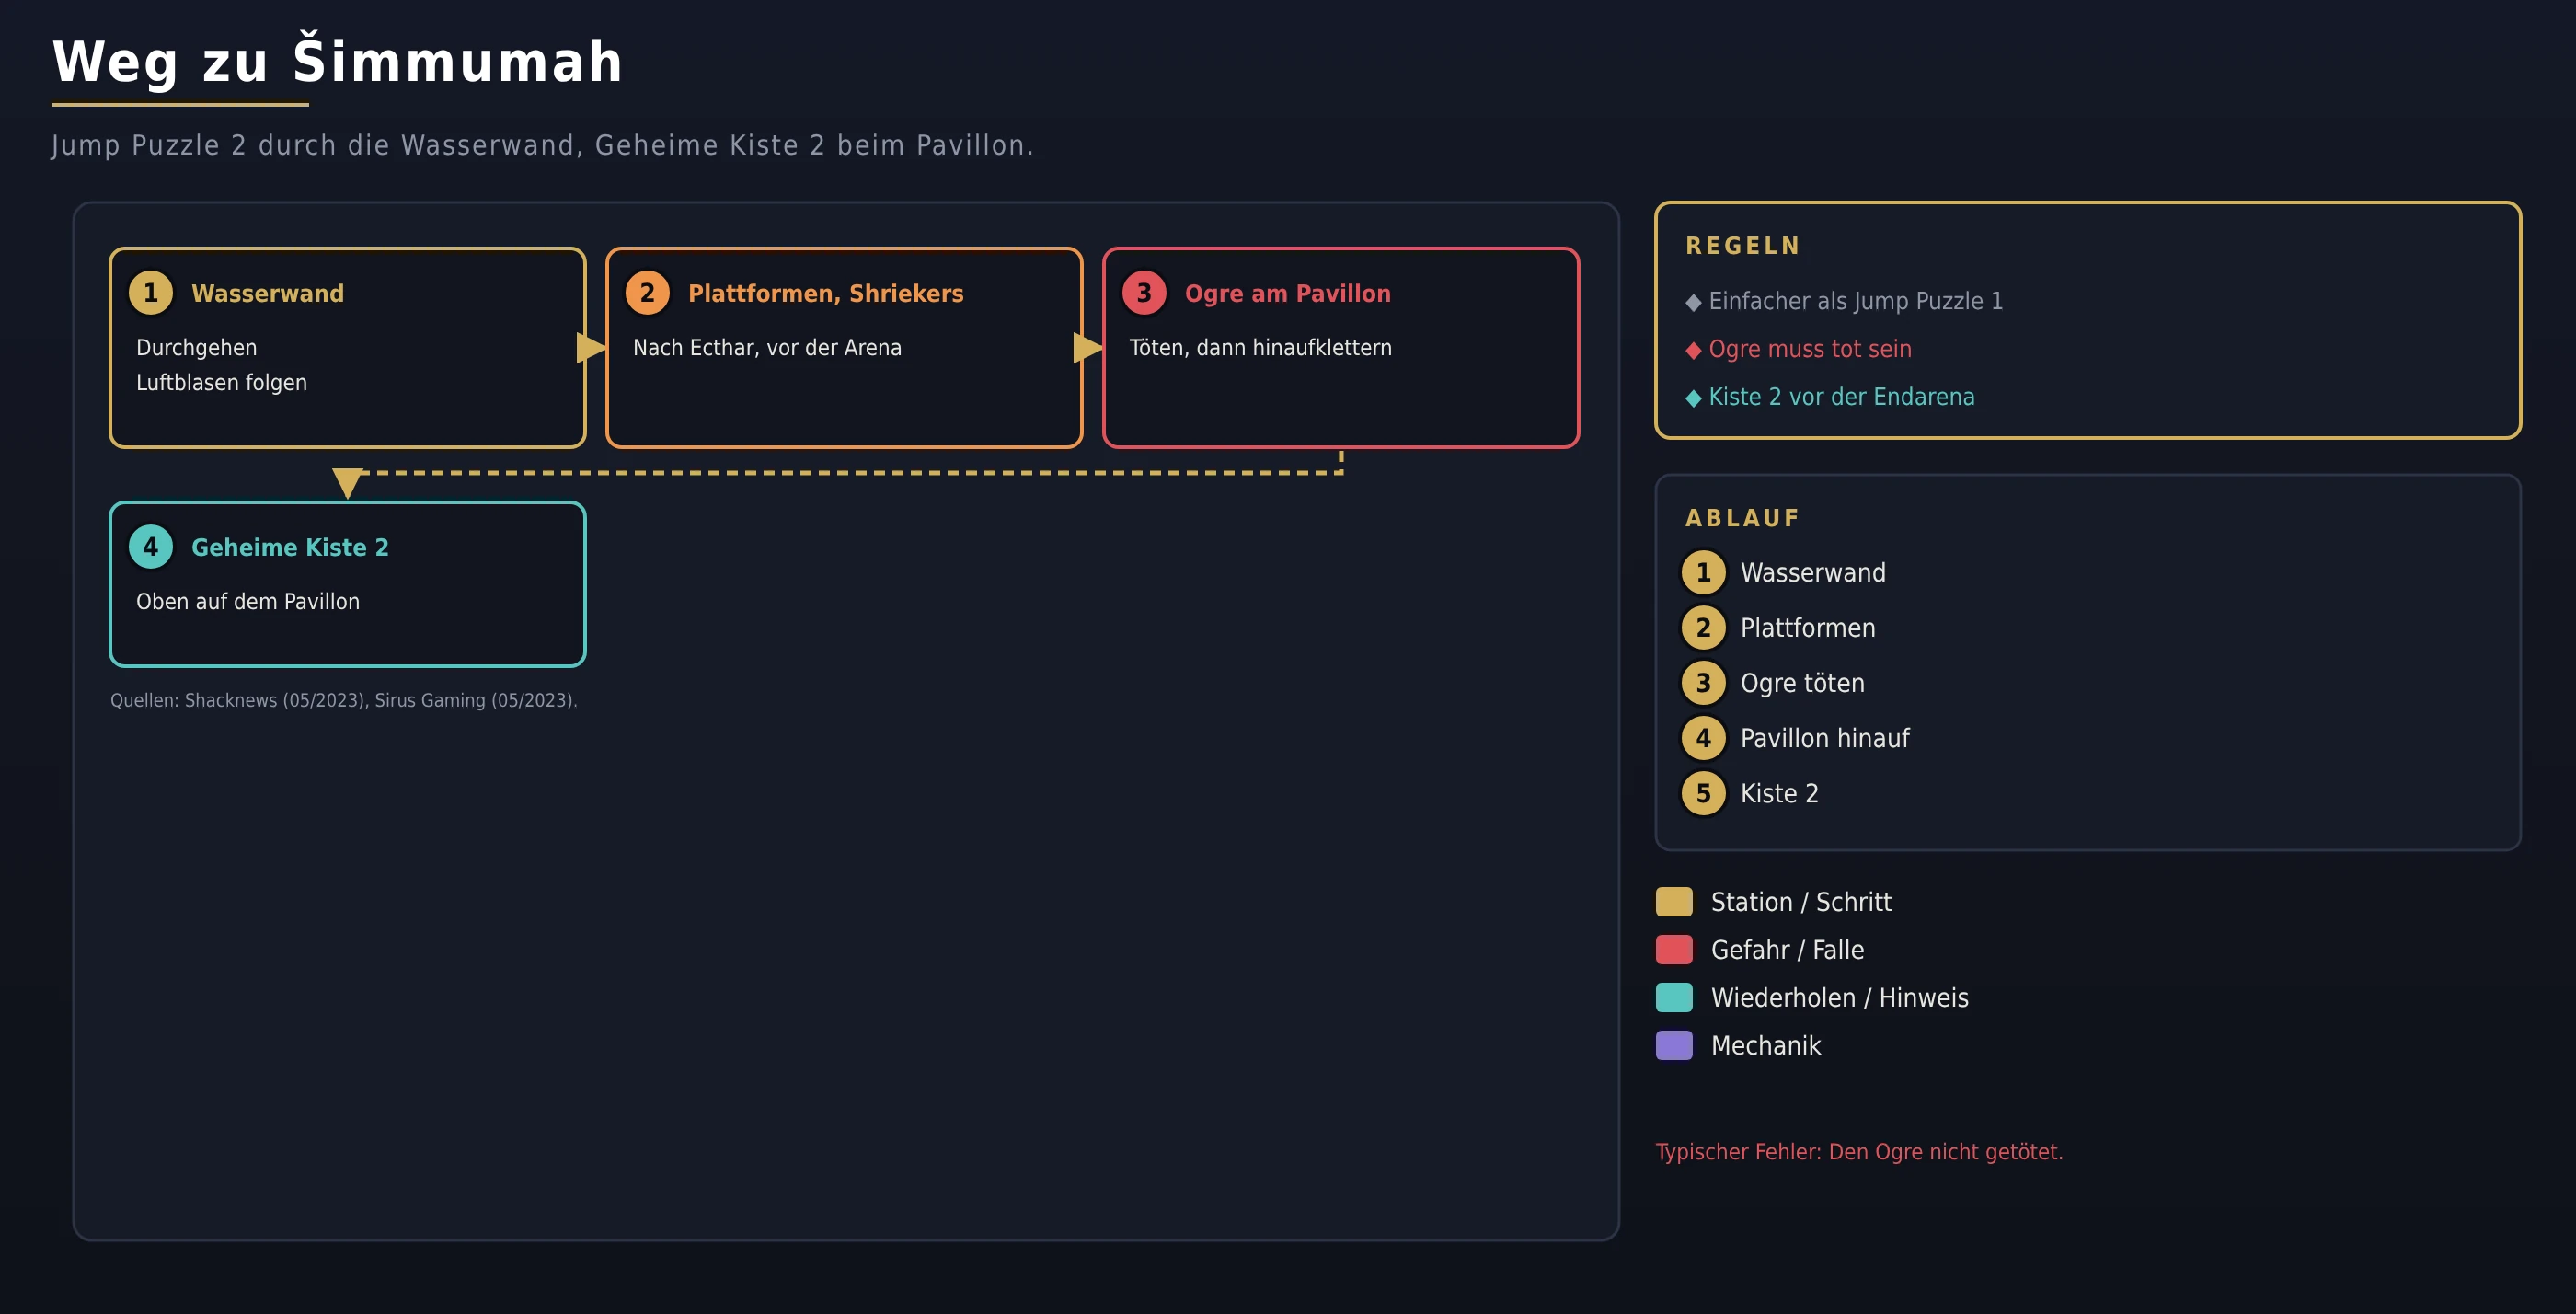This screenshot has width=2576, height=1314.
Task: Click step badge 1 on Wasserwand card
Action: 151,293
